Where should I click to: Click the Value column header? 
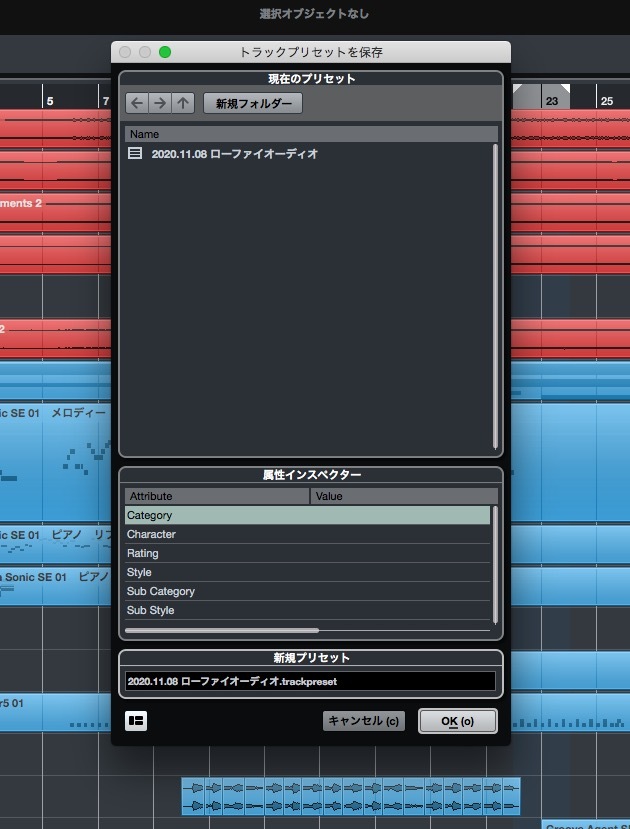(x=403, y=496)
